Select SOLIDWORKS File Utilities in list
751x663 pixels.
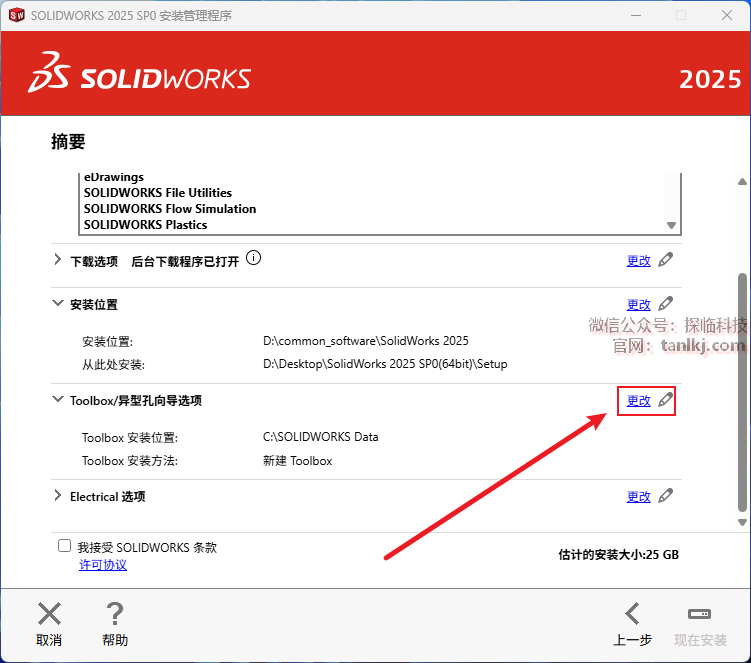[158, 193]
